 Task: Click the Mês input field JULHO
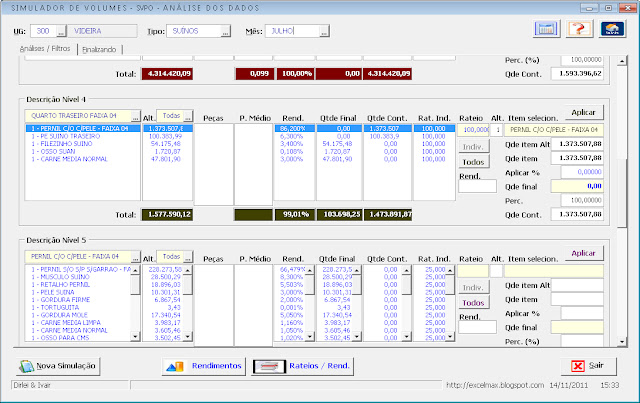tap(292, 31)
